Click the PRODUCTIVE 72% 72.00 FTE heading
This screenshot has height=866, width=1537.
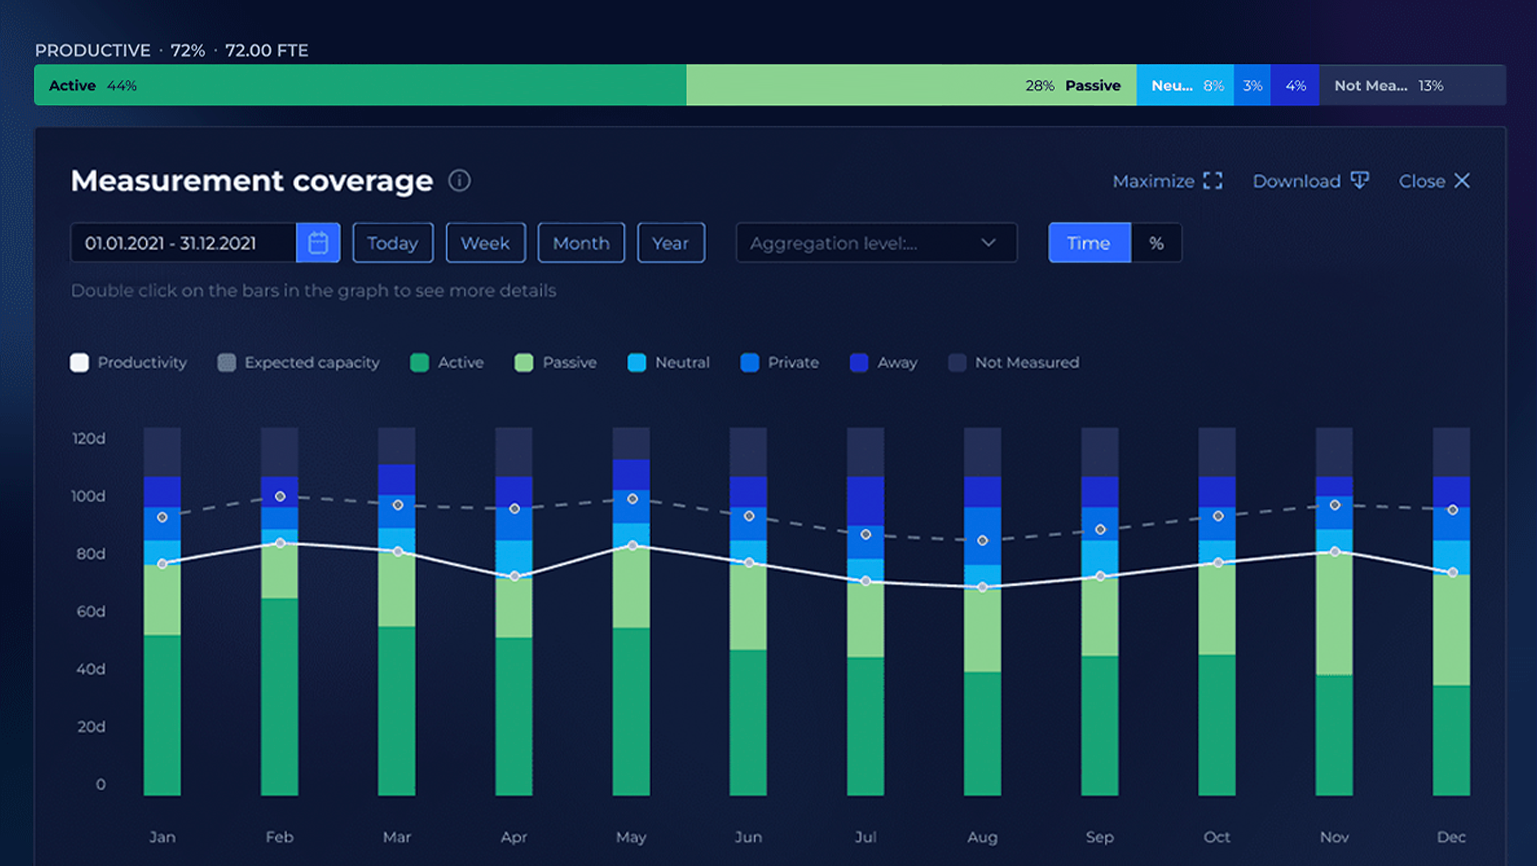(171, 50)
